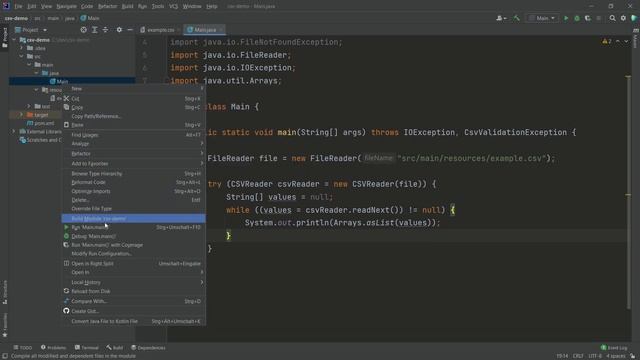Image resolution: width=640 pixels, height=360 pixels.
Task: Toggle the Maven tool window side tab
Action: (x=636, y=39)
